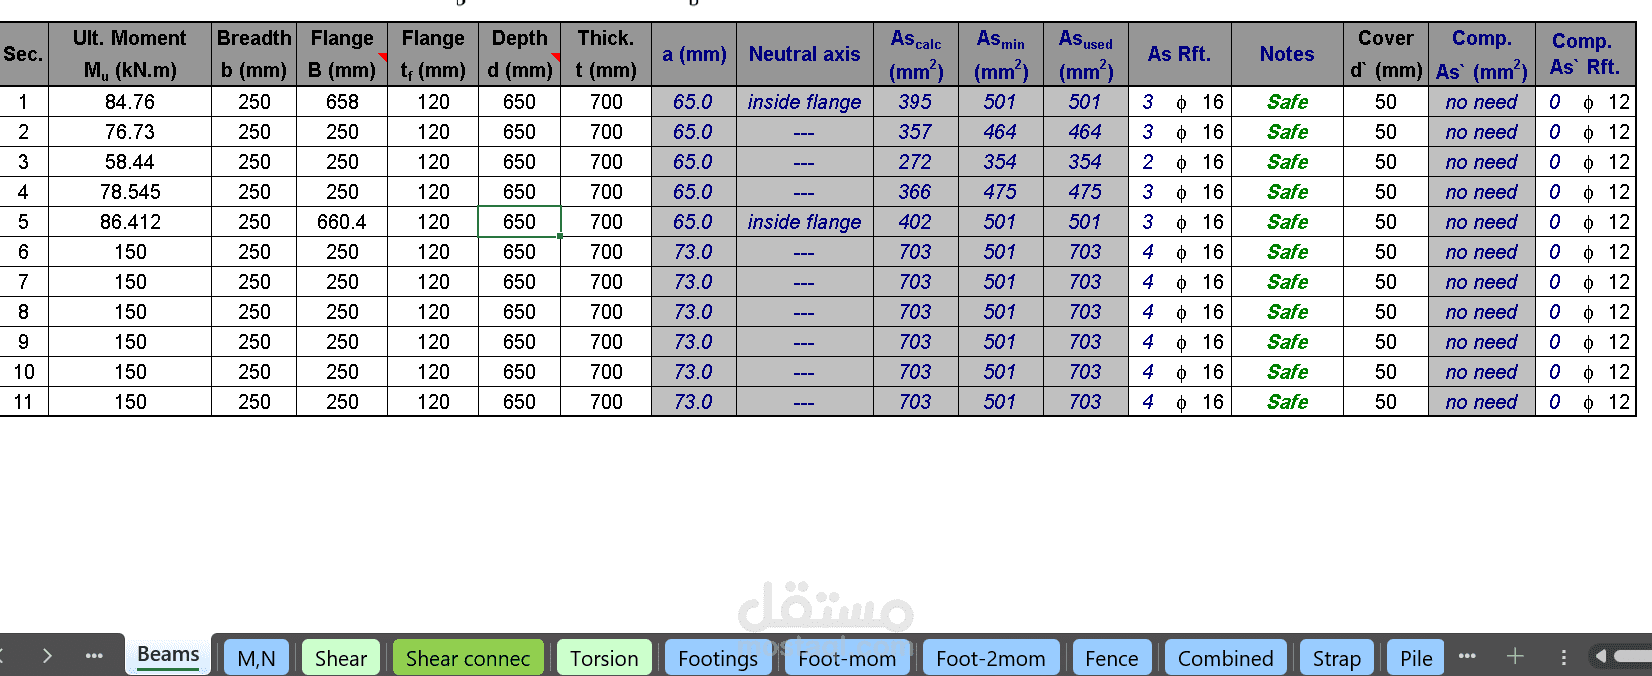
Task: Open the Footings sheet tab
Action: pyautogui.click(x=718, y=658)
